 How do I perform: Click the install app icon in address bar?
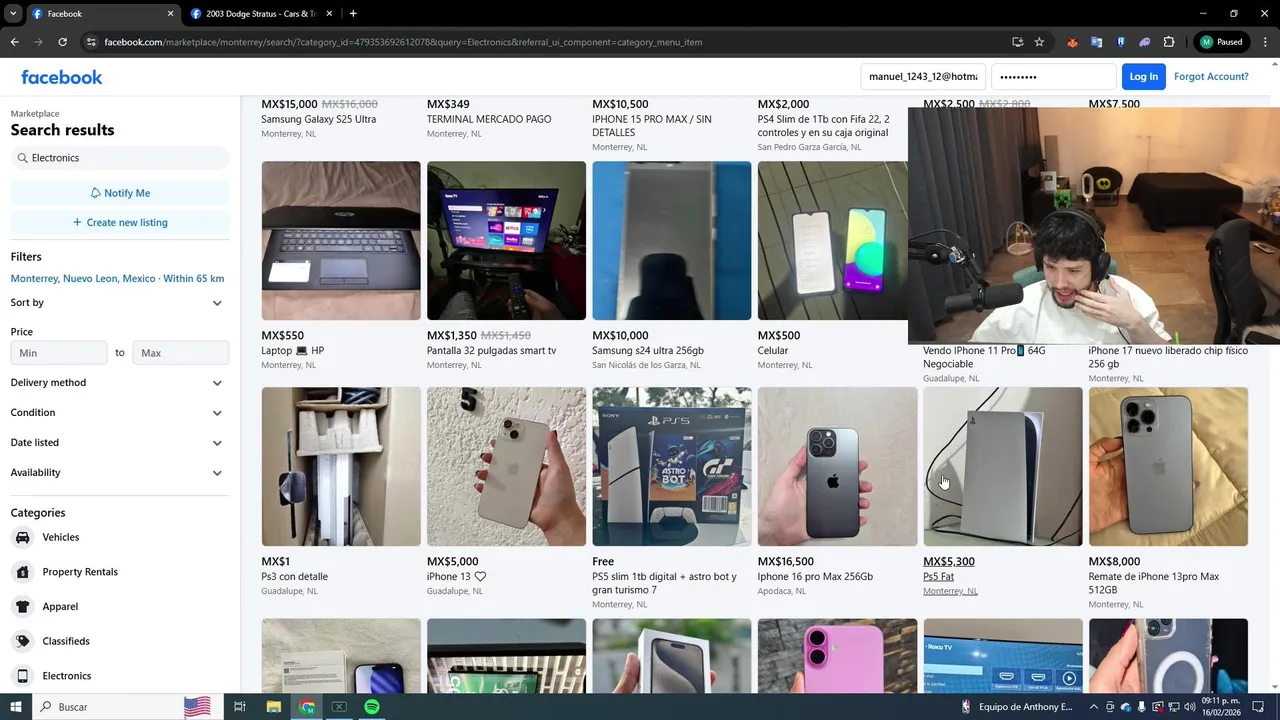[x=1017, y=42]
